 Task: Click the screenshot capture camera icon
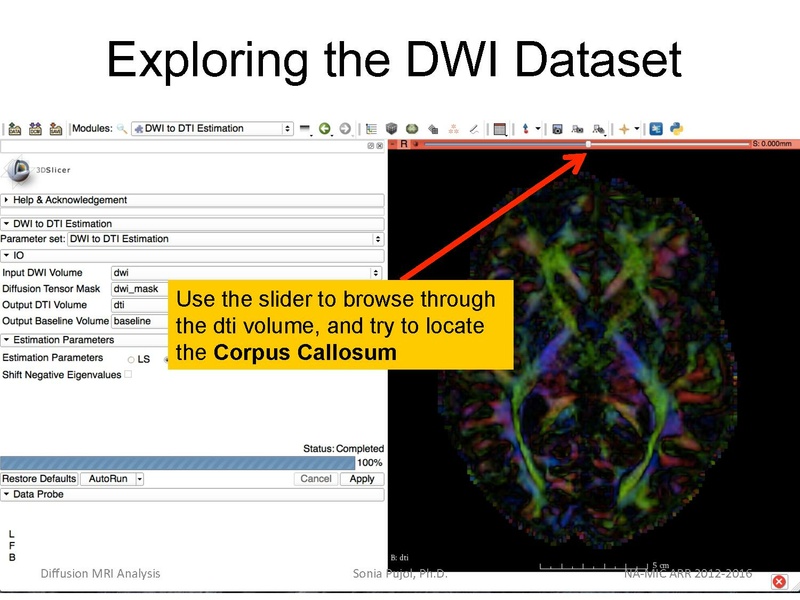pyautogui.click(x=558, y=129)
